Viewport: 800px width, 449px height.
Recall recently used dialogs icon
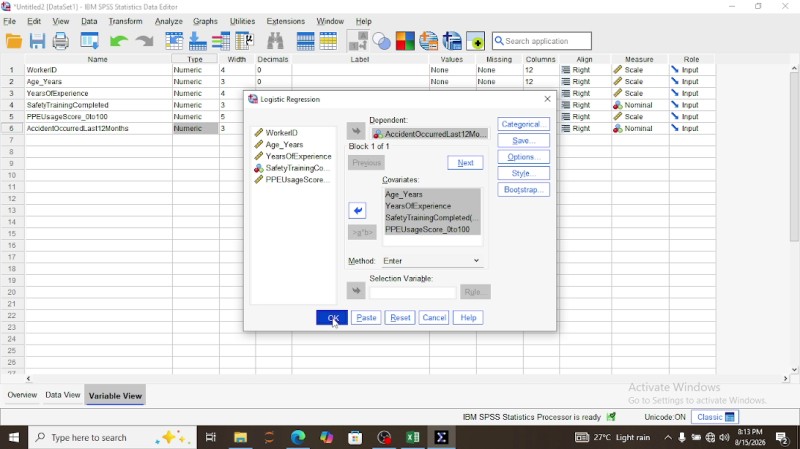click(90, 41)
